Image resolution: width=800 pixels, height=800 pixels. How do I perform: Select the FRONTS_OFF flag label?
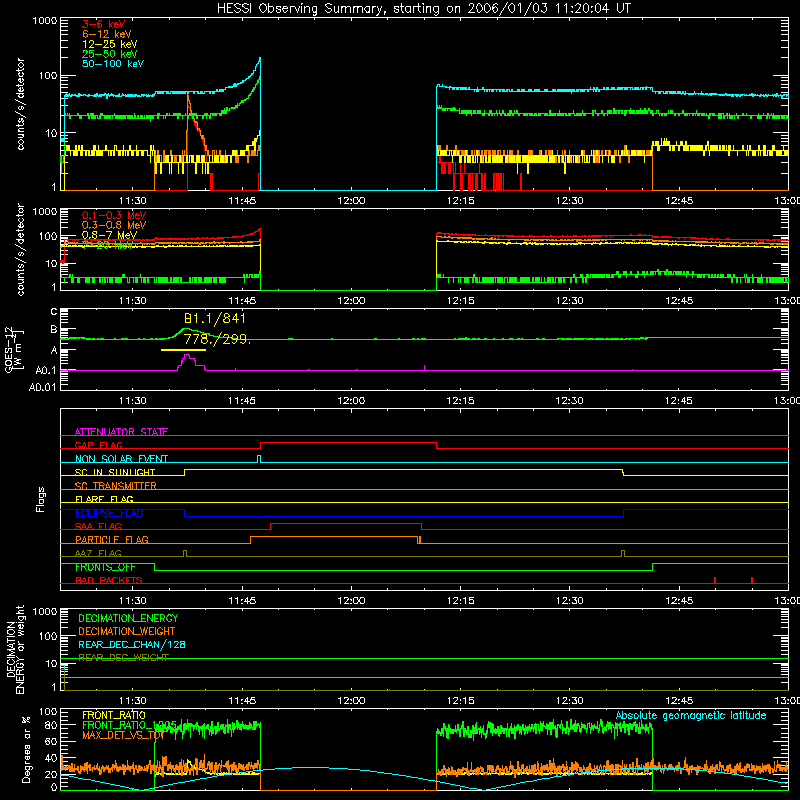(x=105, y=567)
